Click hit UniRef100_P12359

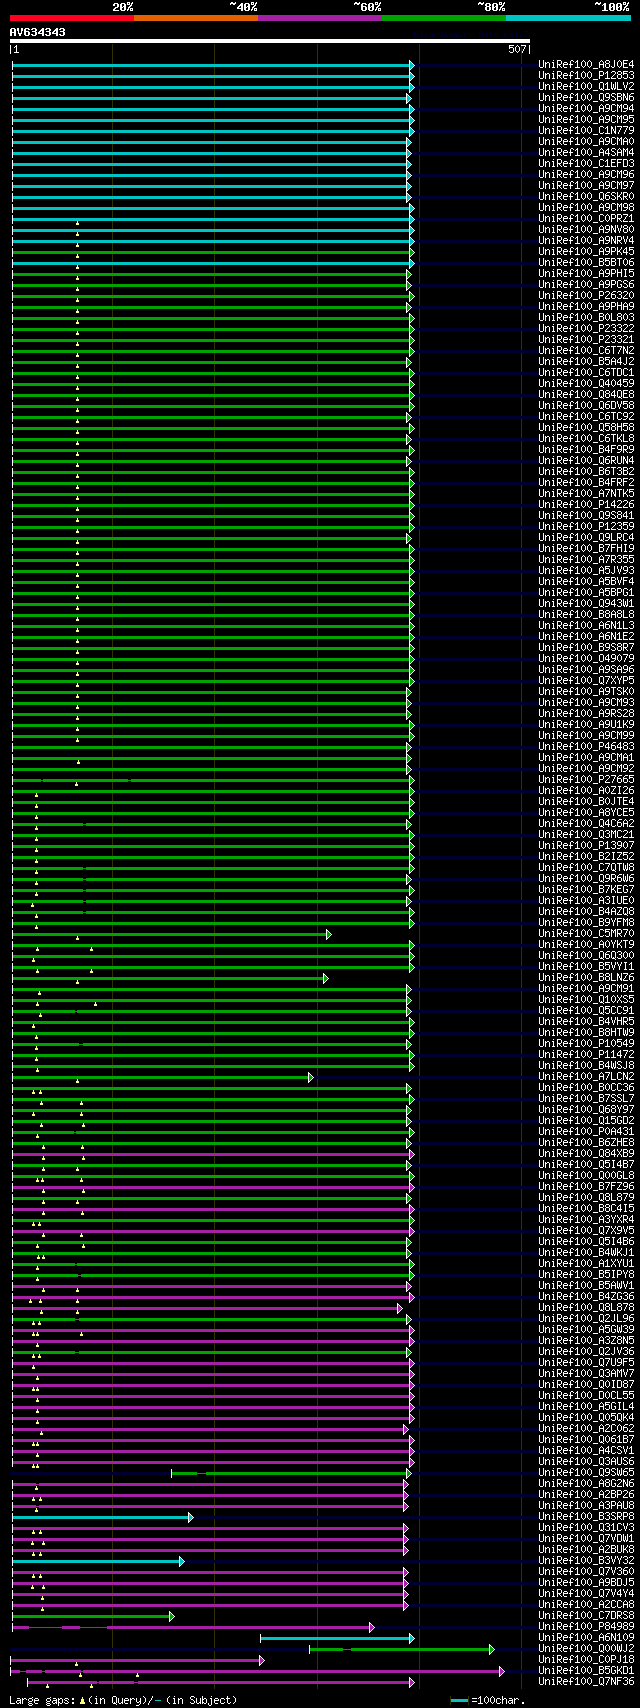point(586,526)
